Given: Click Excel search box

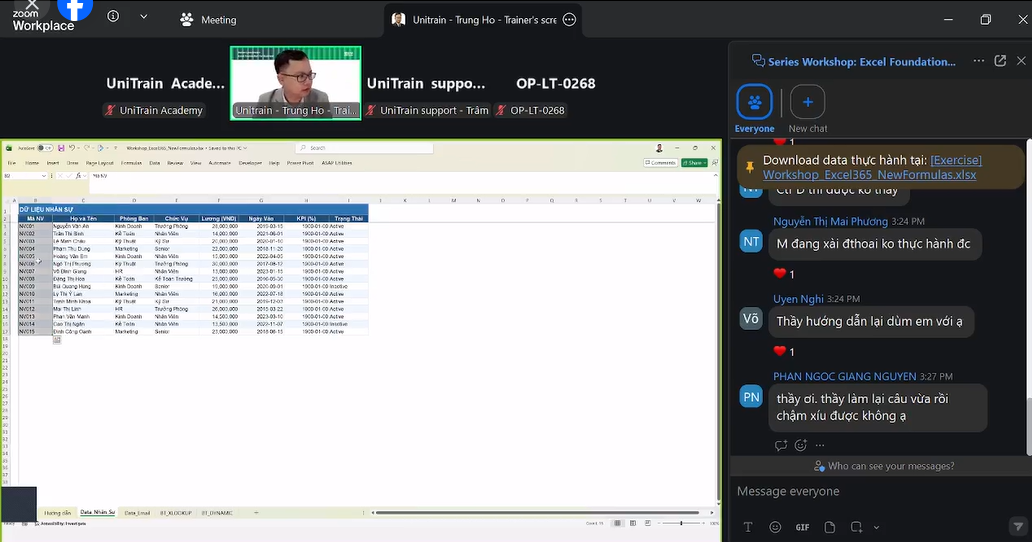Looking at the screenshot, I should coord(364,148).
